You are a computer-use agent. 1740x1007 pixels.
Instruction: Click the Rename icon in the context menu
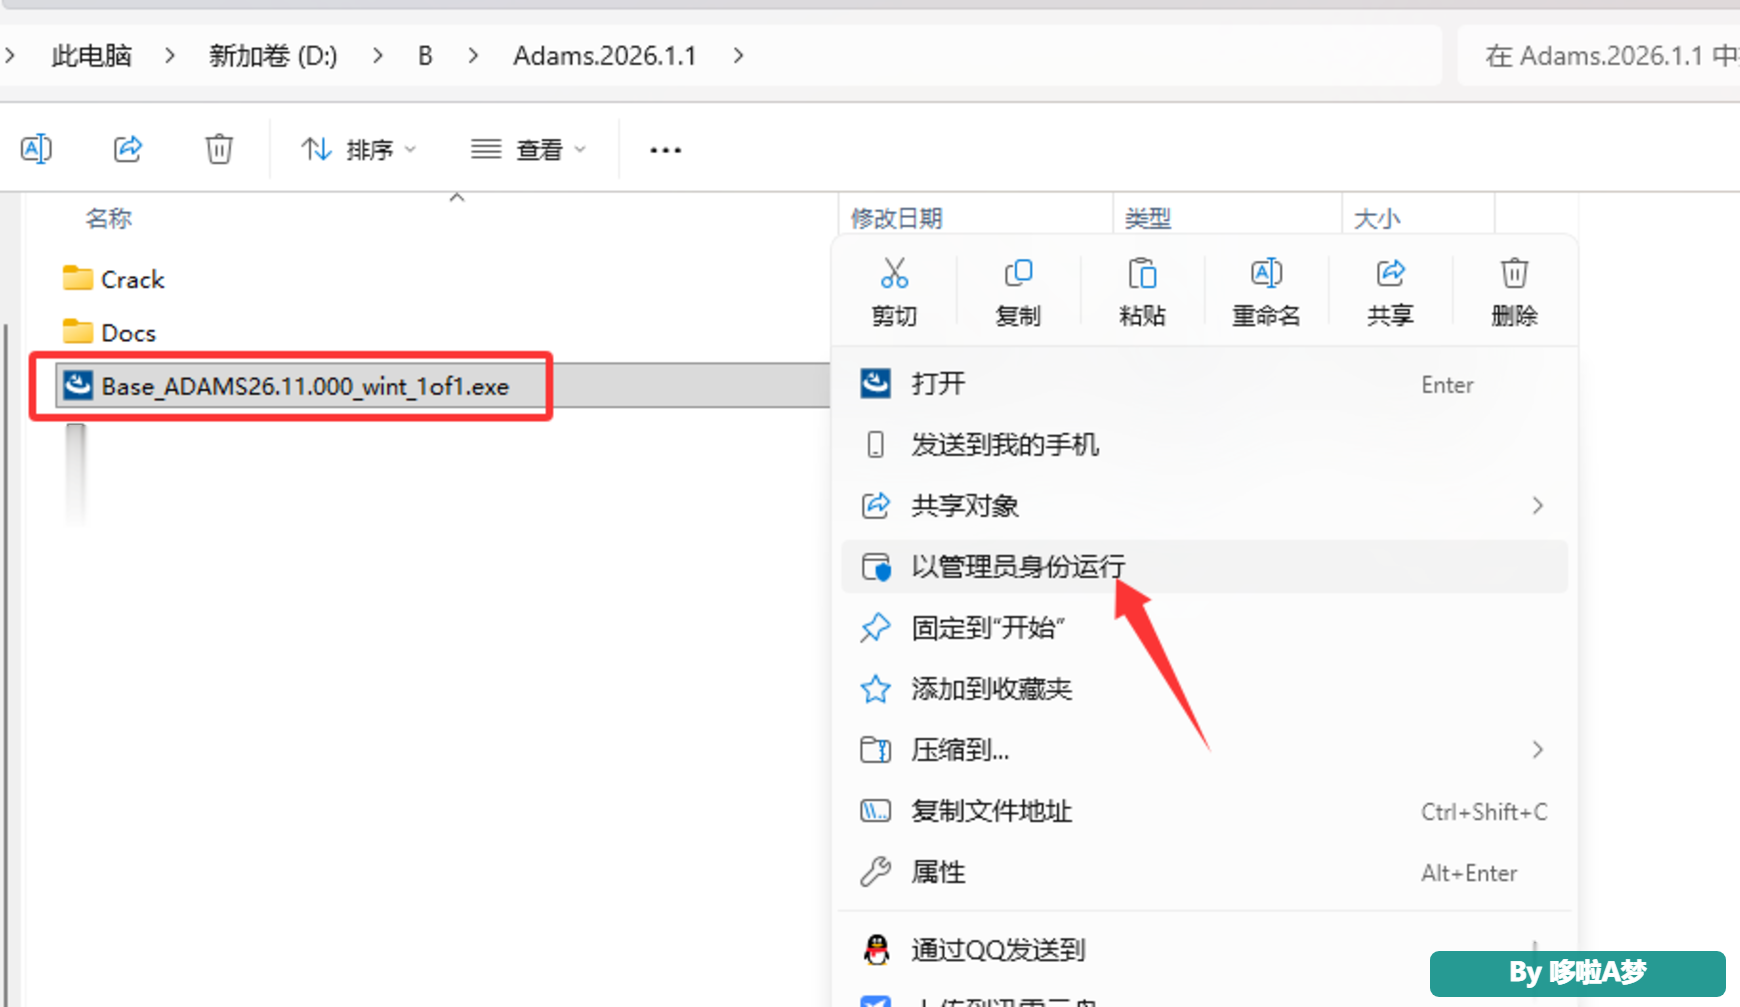(x=1266, y=273)
